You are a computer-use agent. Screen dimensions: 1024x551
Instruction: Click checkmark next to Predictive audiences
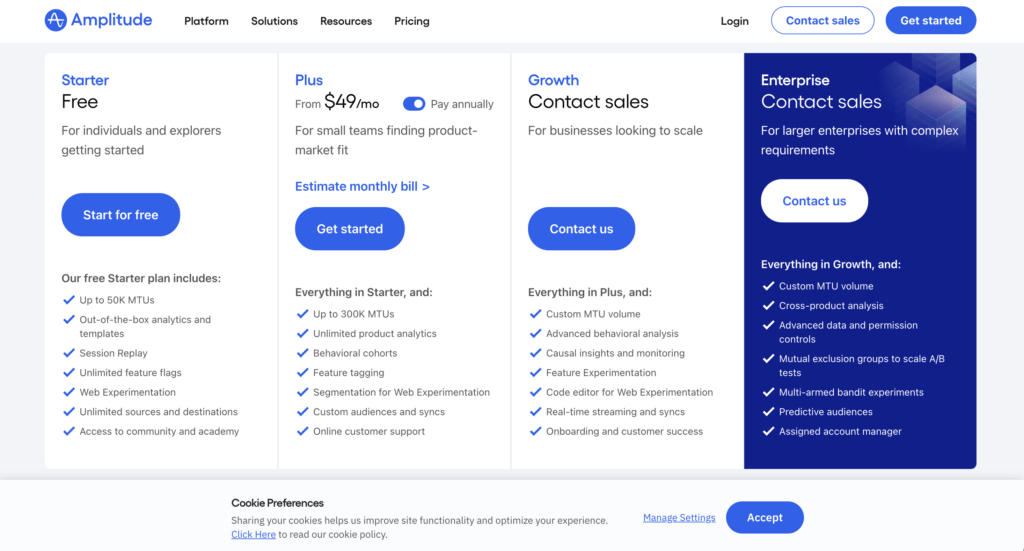(x=769, y=411)
